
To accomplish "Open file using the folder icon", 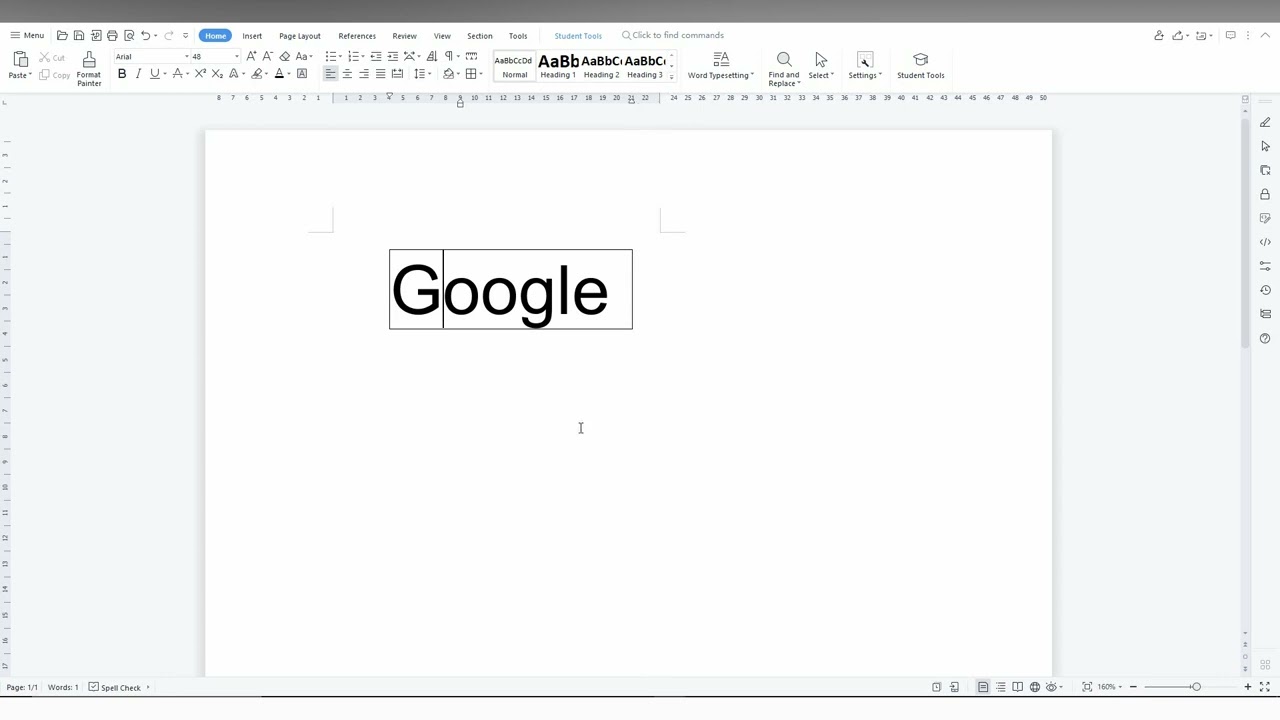I will (62, 36).
